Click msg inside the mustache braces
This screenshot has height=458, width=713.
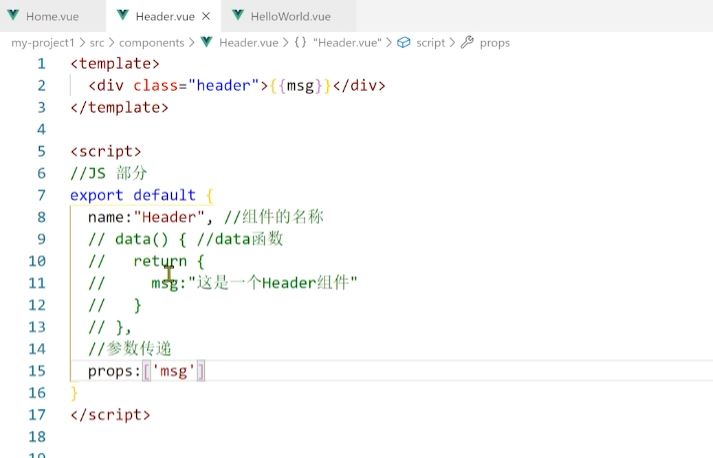point(300,86)
